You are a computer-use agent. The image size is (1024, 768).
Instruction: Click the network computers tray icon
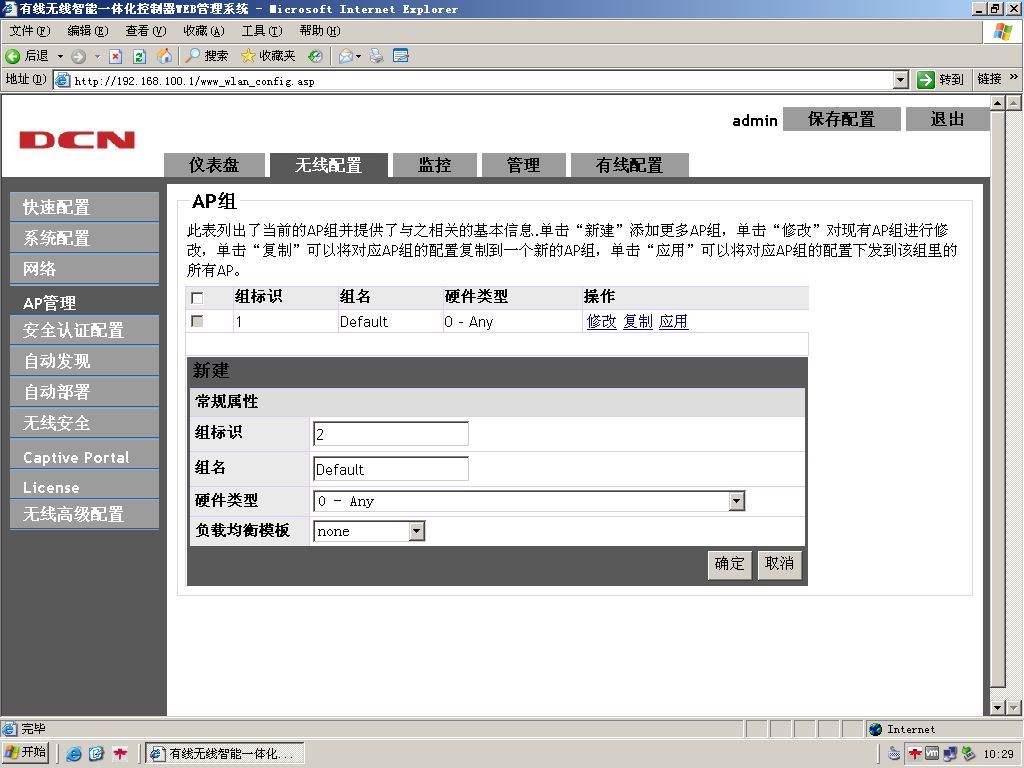click(950, 754)
